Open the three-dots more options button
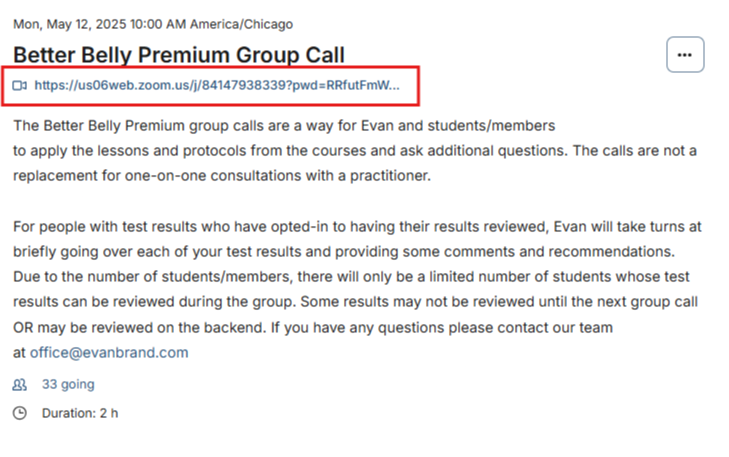This screenshot has width=729, height=457. (x=685, y=55)
